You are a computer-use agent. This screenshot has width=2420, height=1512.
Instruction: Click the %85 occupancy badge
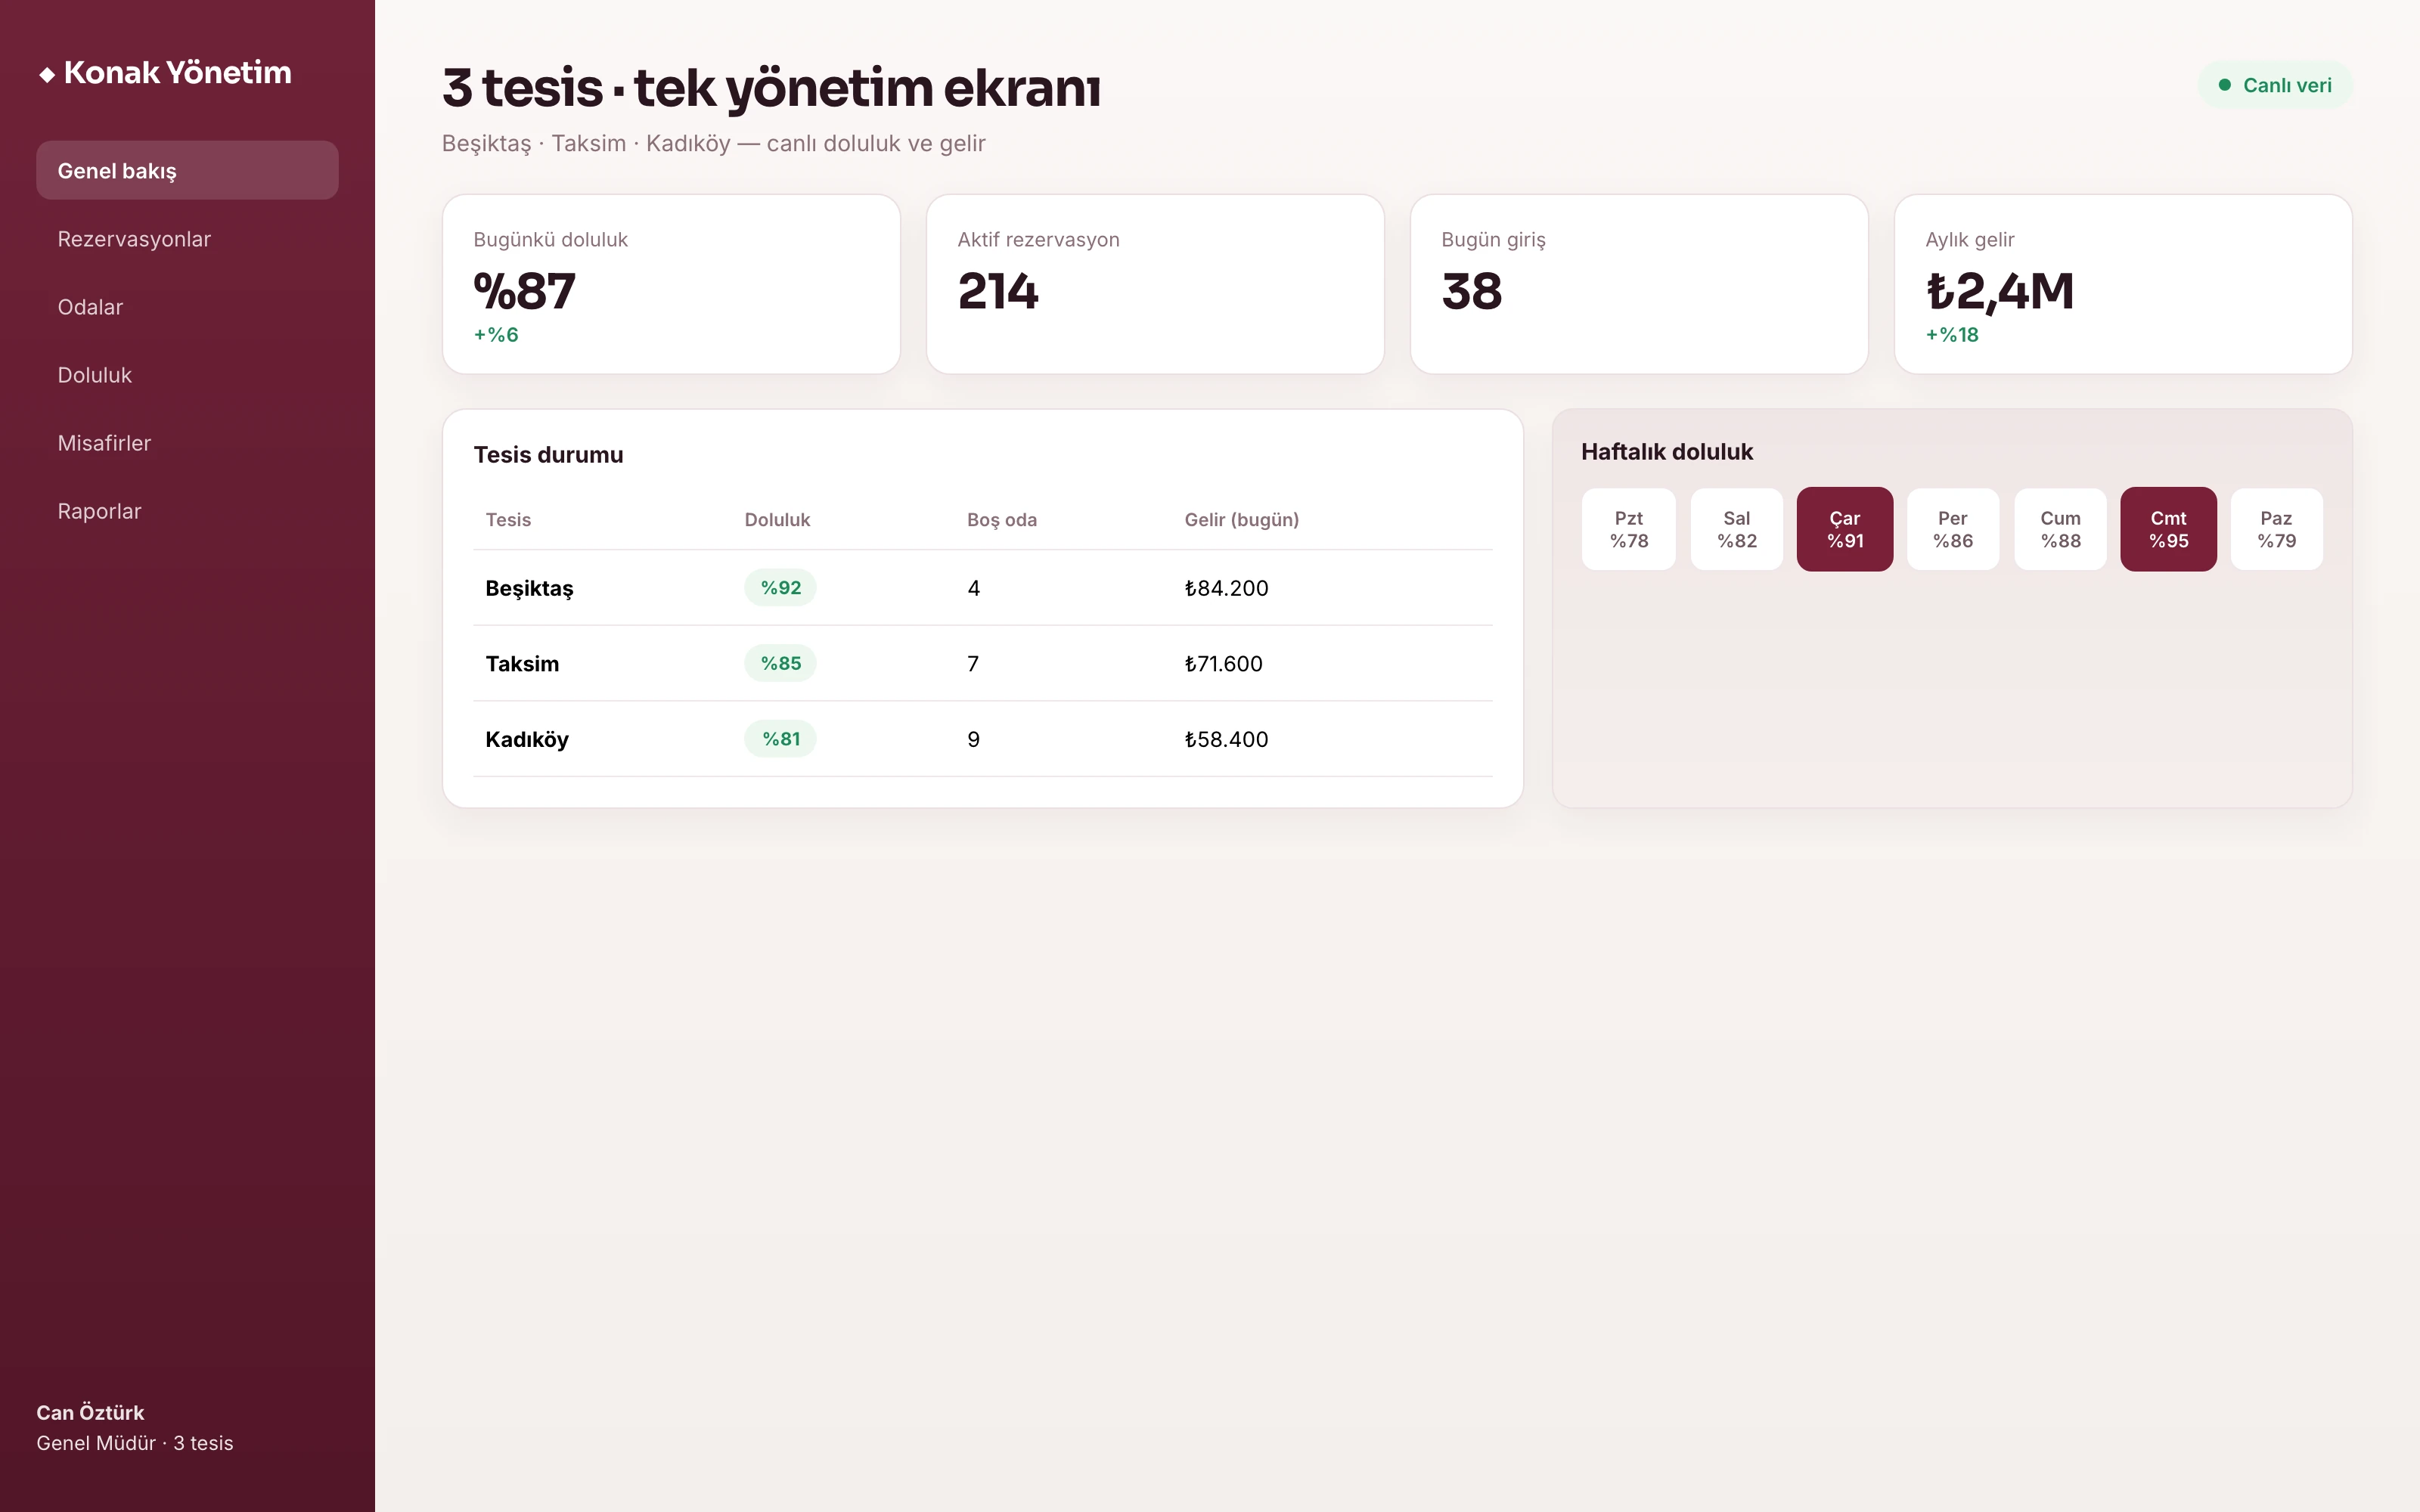780,663
